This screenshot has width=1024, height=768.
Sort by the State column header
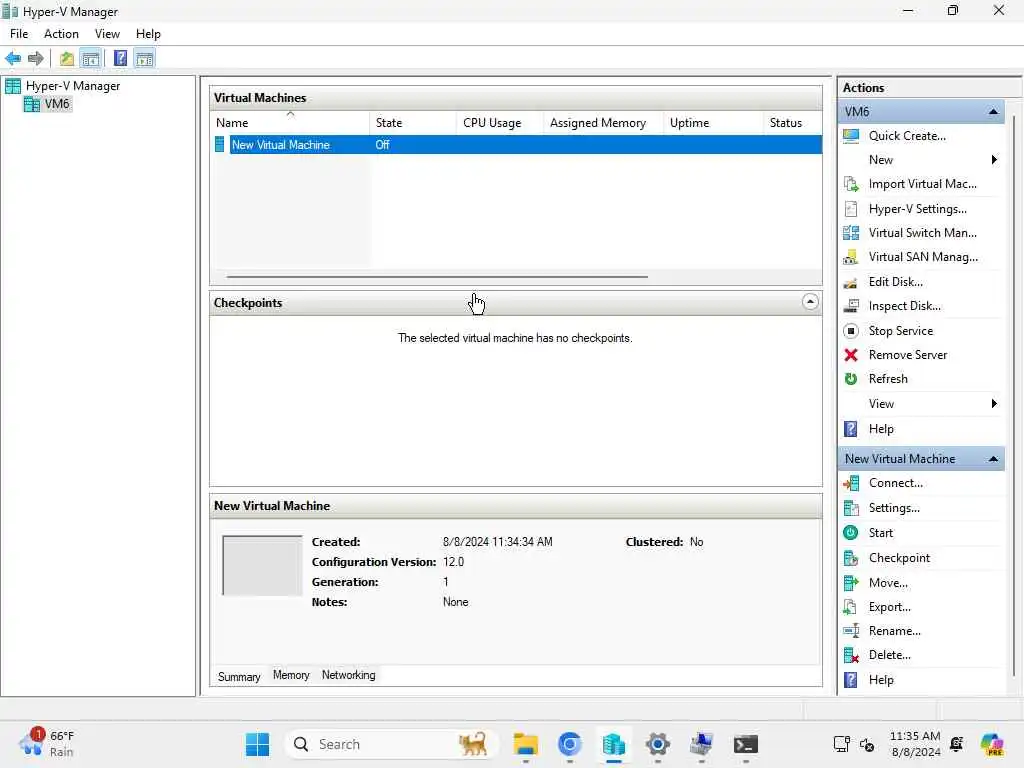click(x=413, y=123)
